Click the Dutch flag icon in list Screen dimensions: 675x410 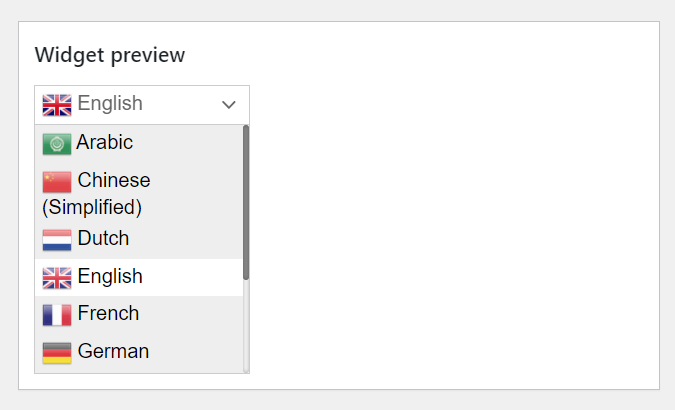57,240
